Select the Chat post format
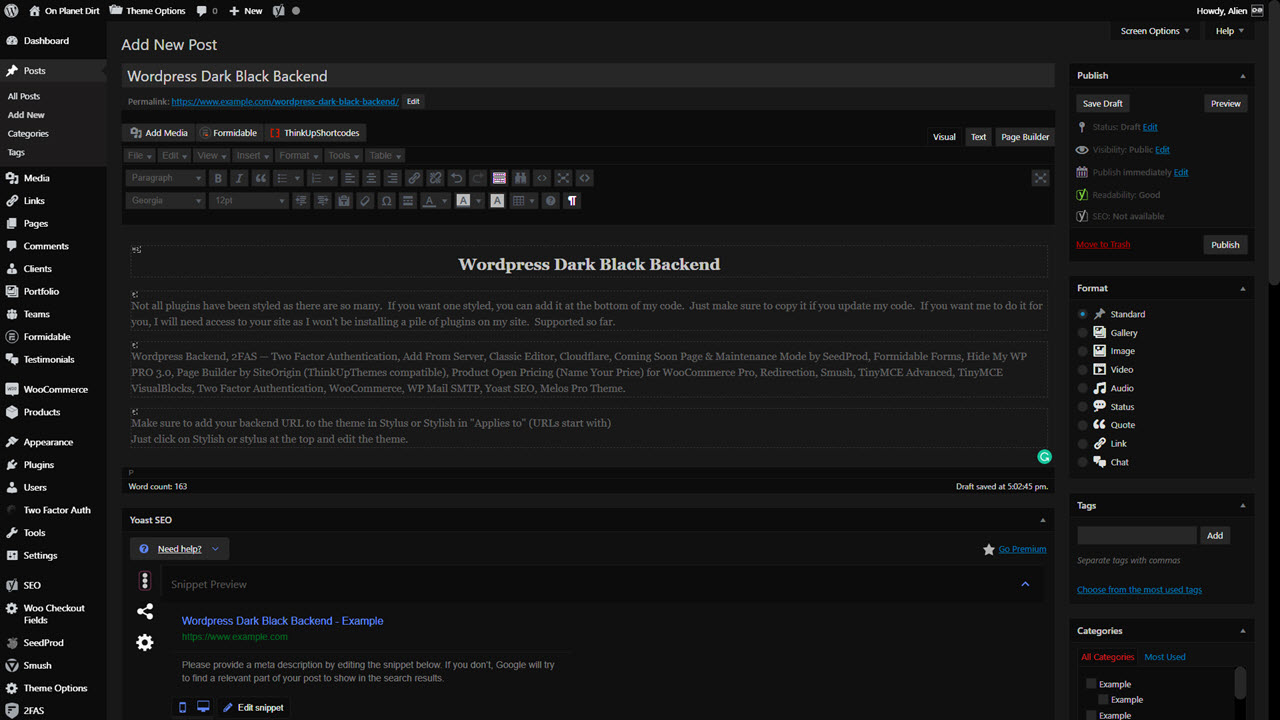 [1082, 462]
